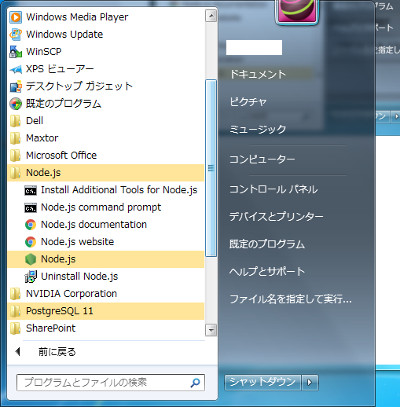The height and width of the screenshot is (407, 400).
Task: Open Node.js documentation link text
Action: [x=94, y=225]
